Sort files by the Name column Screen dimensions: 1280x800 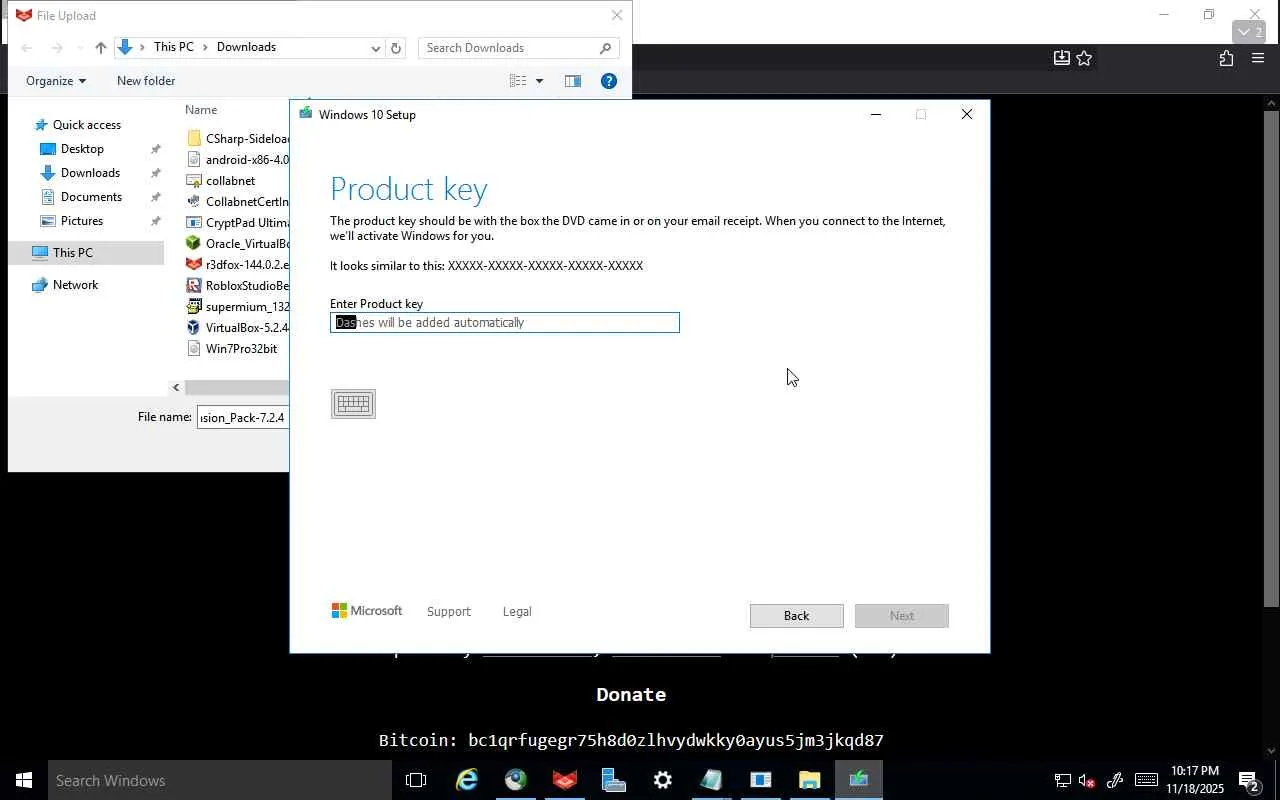201,110
